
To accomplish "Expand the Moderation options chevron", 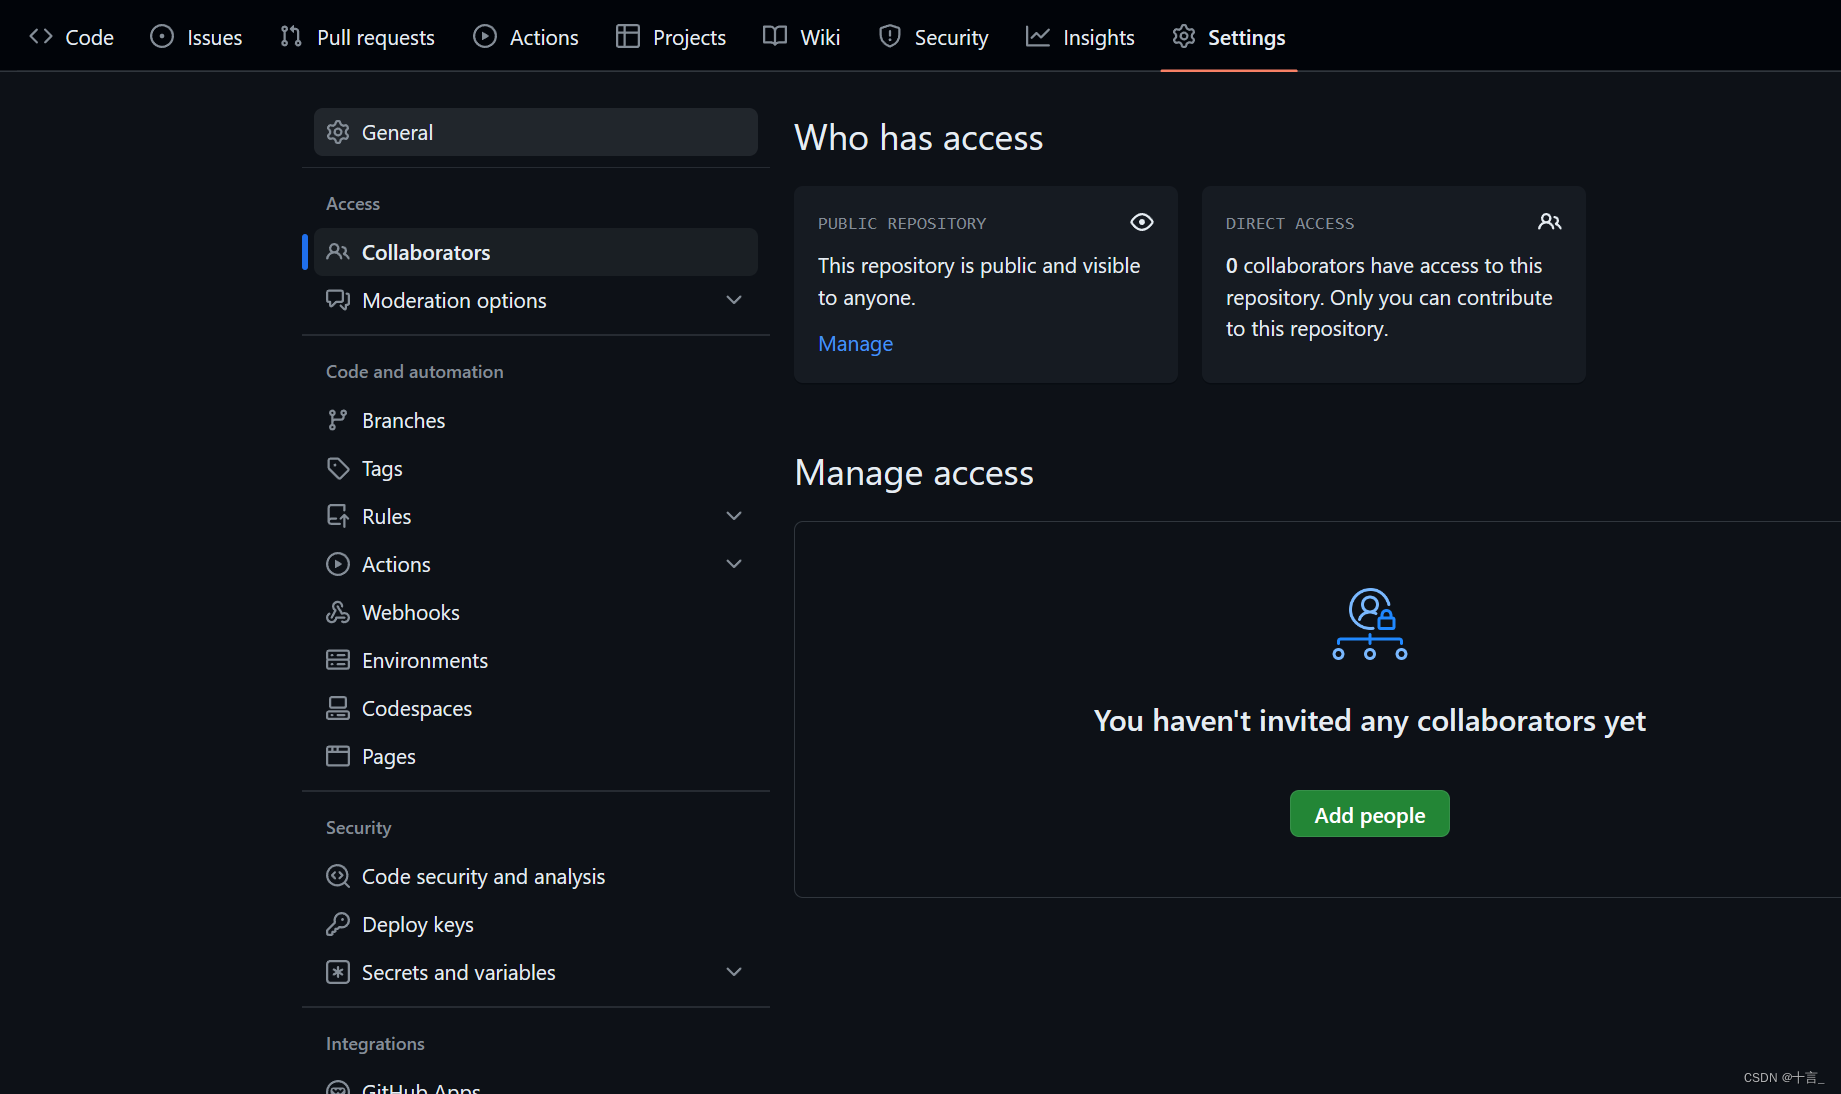I will [734, 300].
